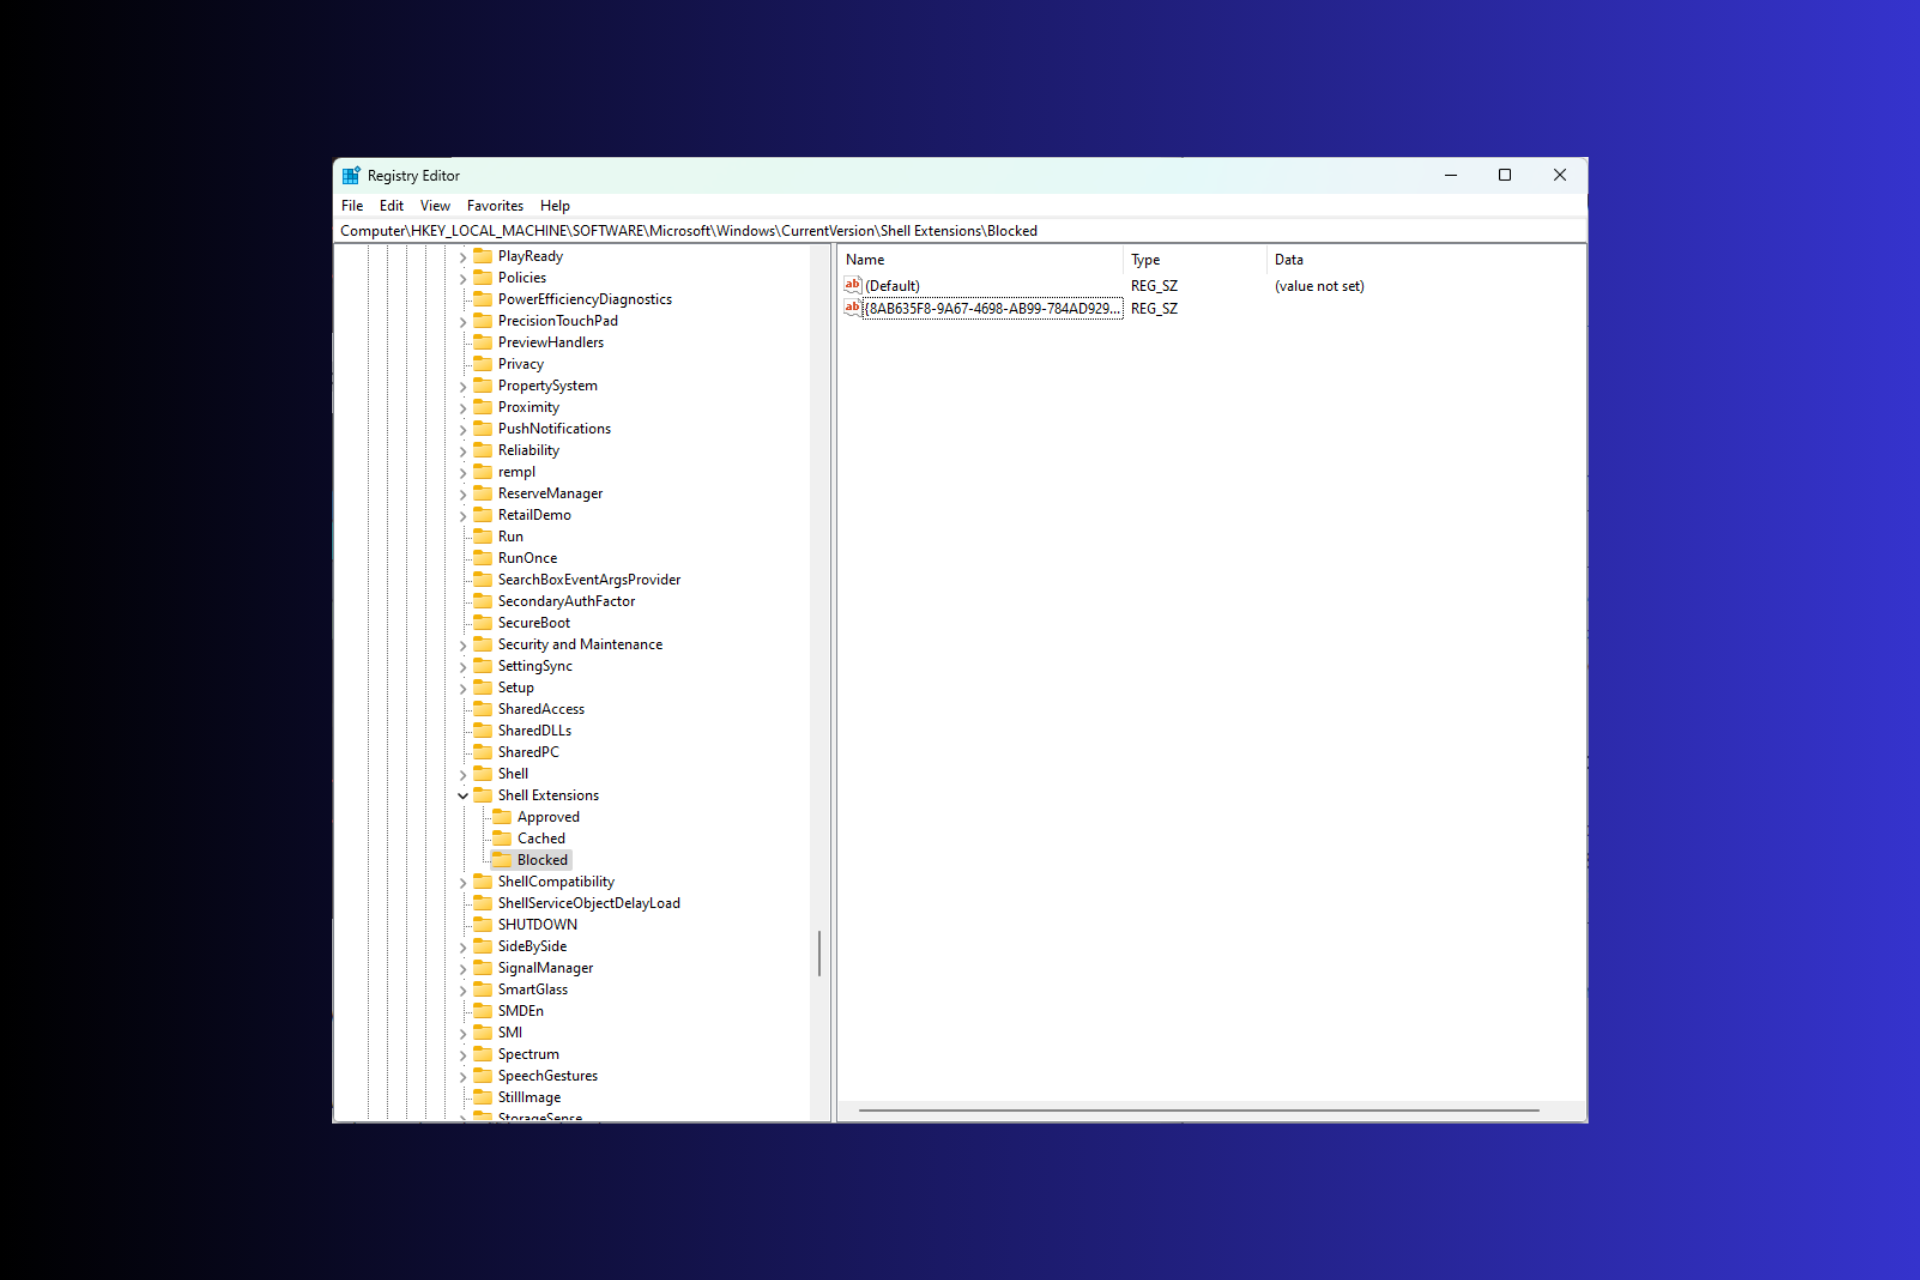
Task: Expand the Shell Extensions tree node
Action: (463, 794)
